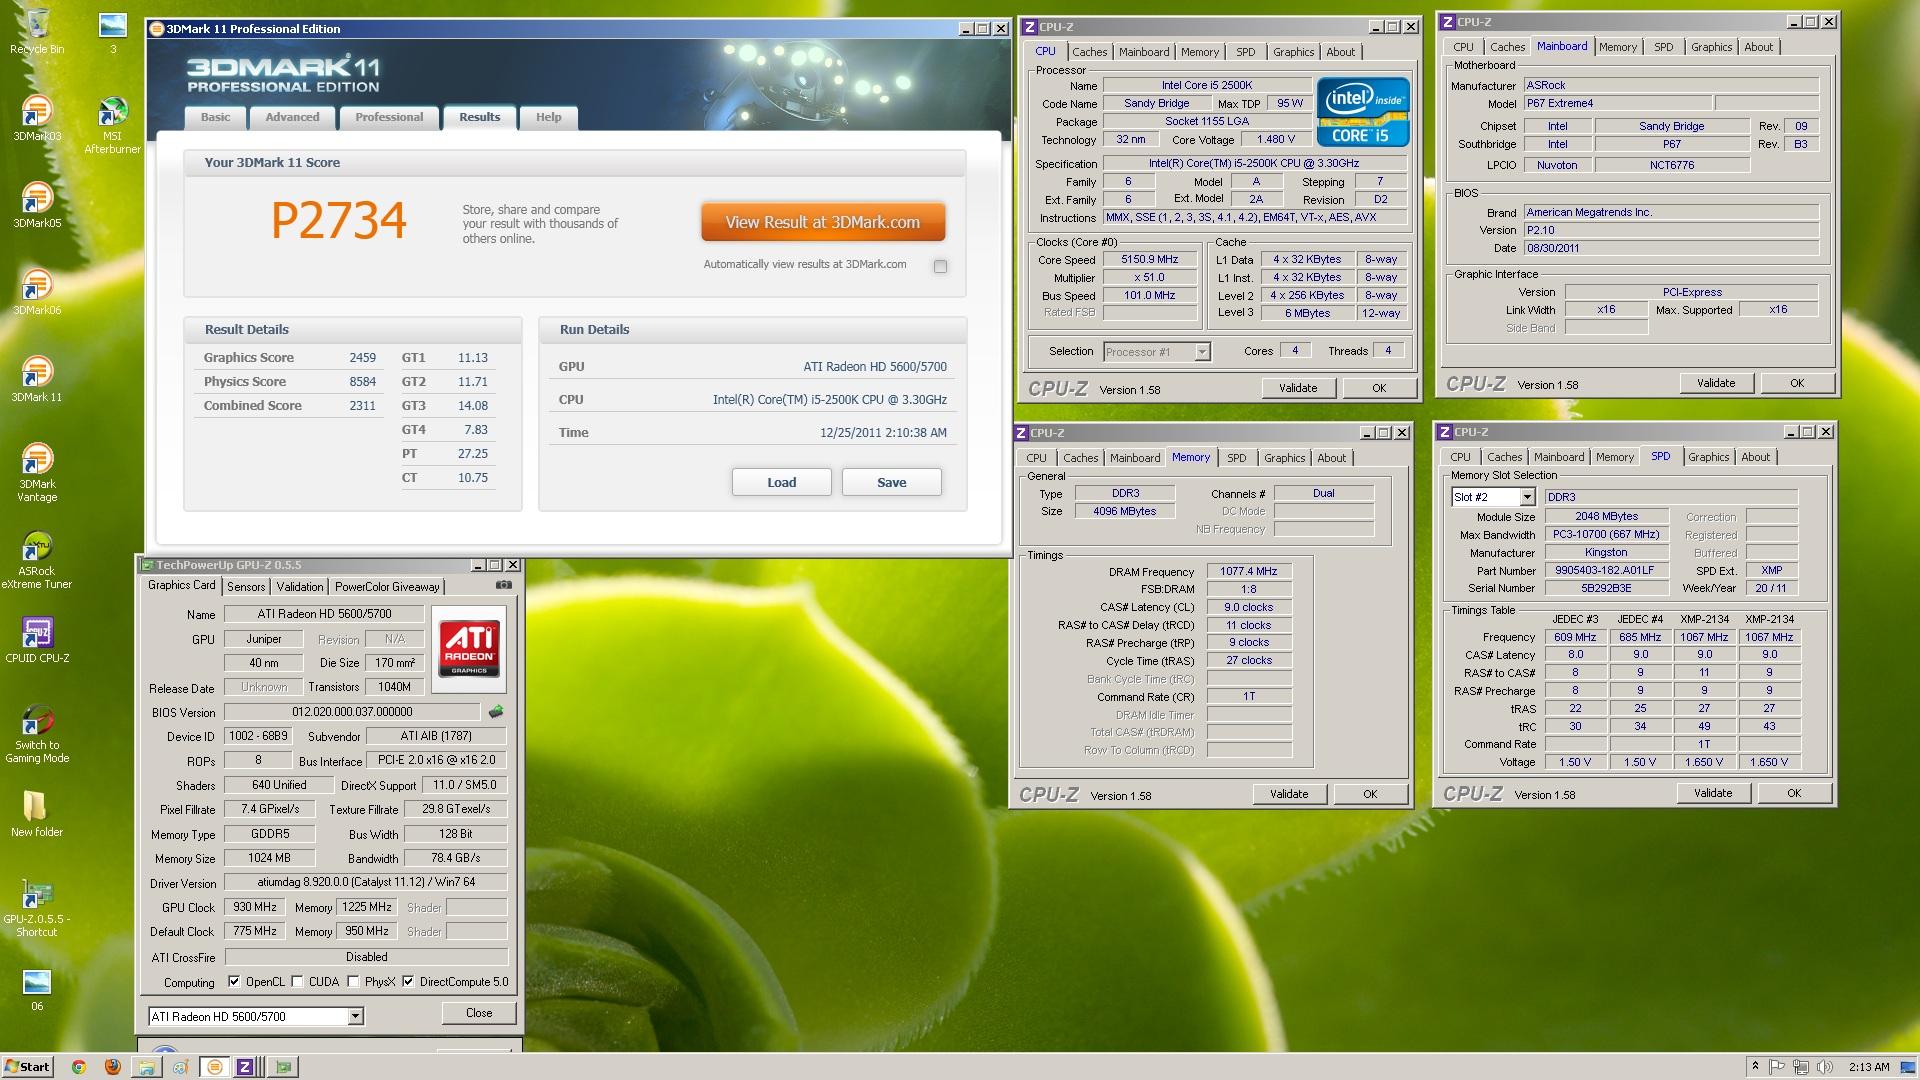Screen dimensions: 1920x1080
Task: Switch to GPU-Z taskbar button
Action: 284,1067
